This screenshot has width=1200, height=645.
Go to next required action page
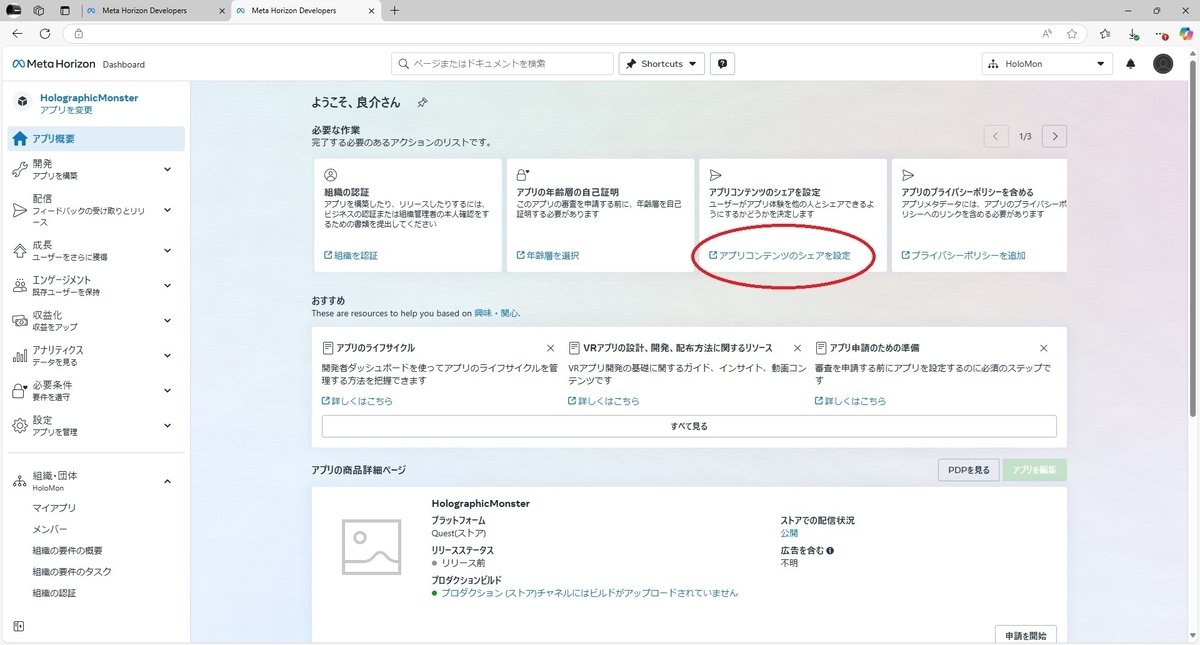pos(1055,136)
